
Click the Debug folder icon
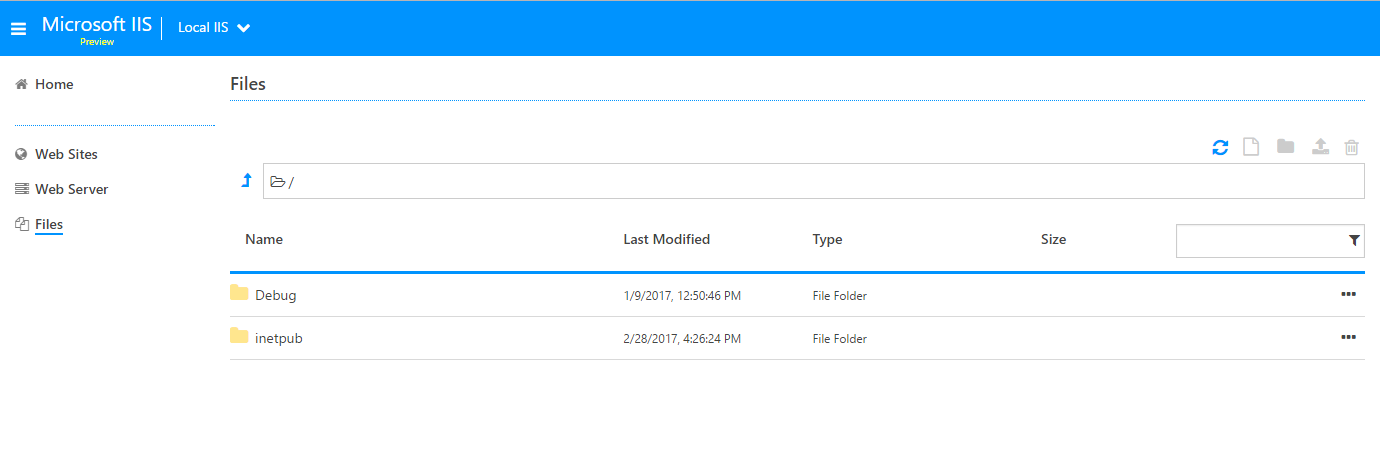click(x=239, y=293)
